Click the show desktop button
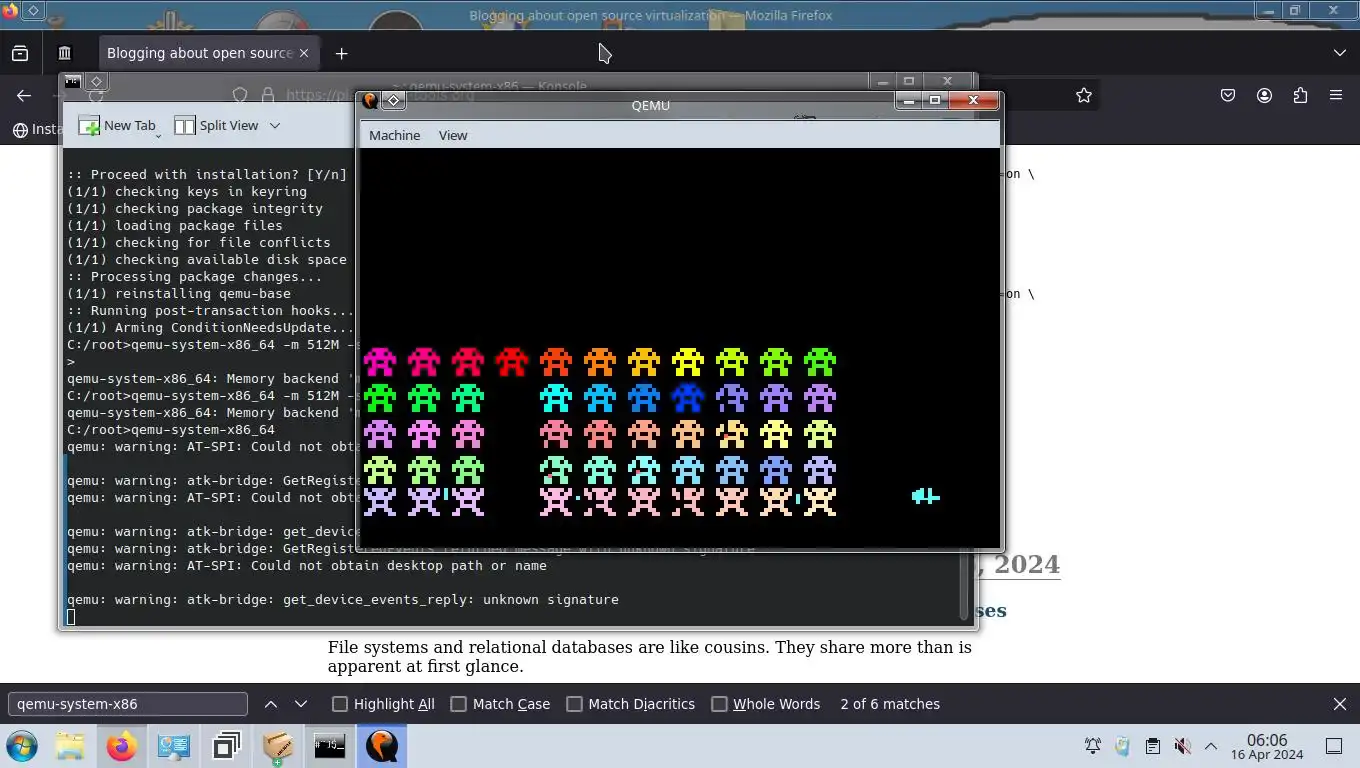The width and height of the screenshot is (1360, 768). tap(1333, 746)
